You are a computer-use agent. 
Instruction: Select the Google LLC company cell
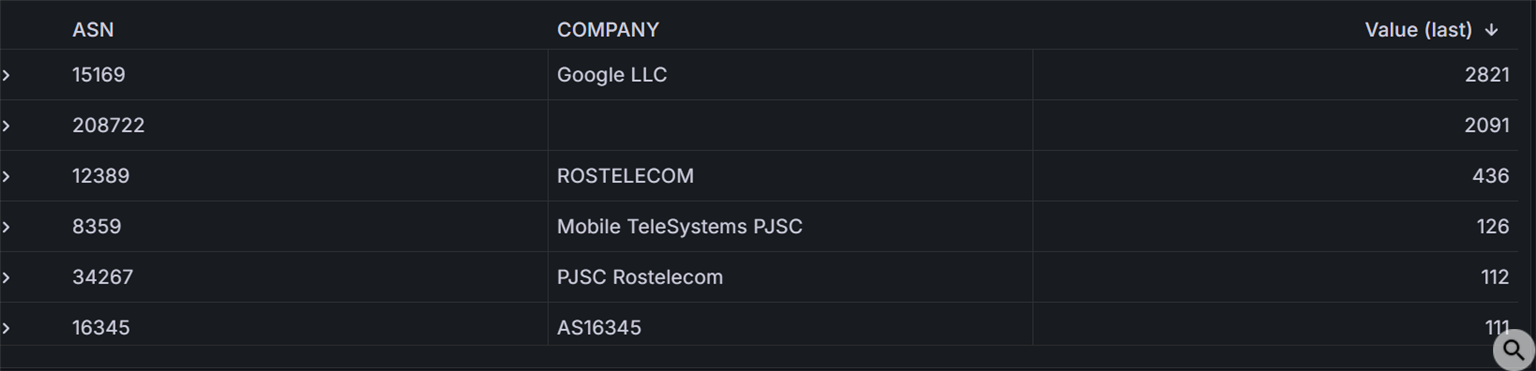click(790, 75)
